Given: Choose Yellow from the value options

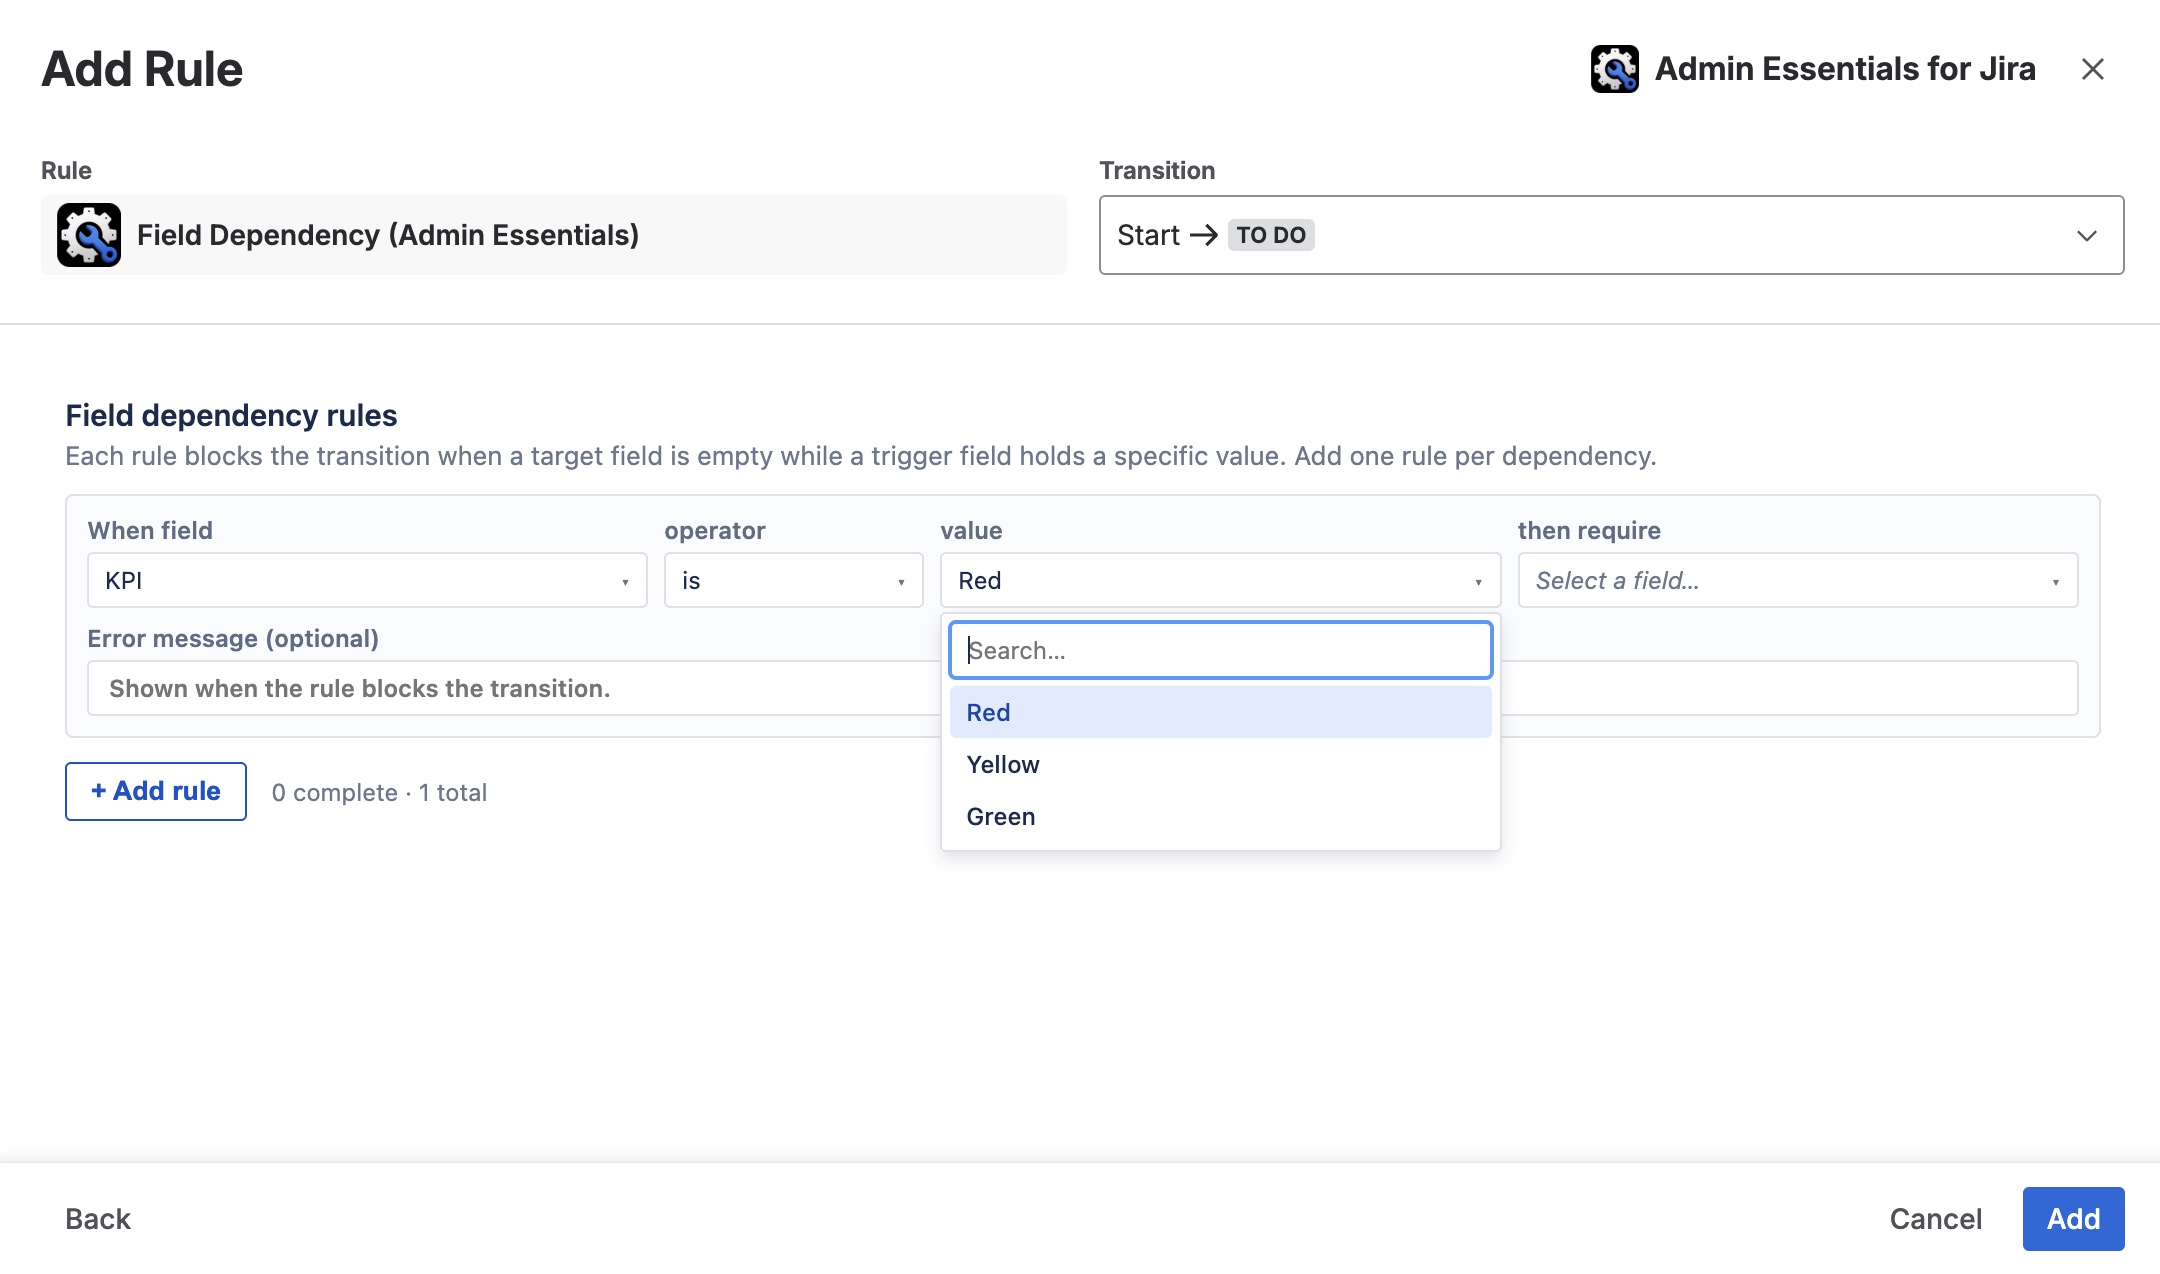Looking at the screenshot, I should (1220, 764).
